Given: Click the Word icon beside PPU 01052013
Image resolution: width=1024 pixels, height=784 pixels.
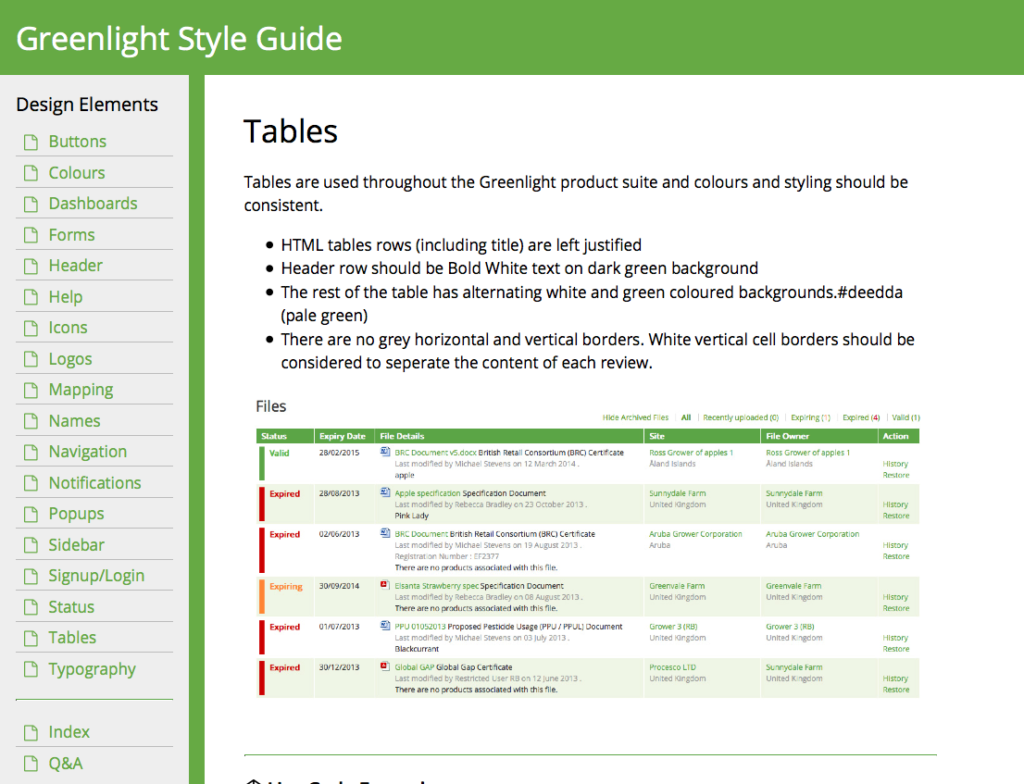Looking at the screenshot, I should point(384,627).
